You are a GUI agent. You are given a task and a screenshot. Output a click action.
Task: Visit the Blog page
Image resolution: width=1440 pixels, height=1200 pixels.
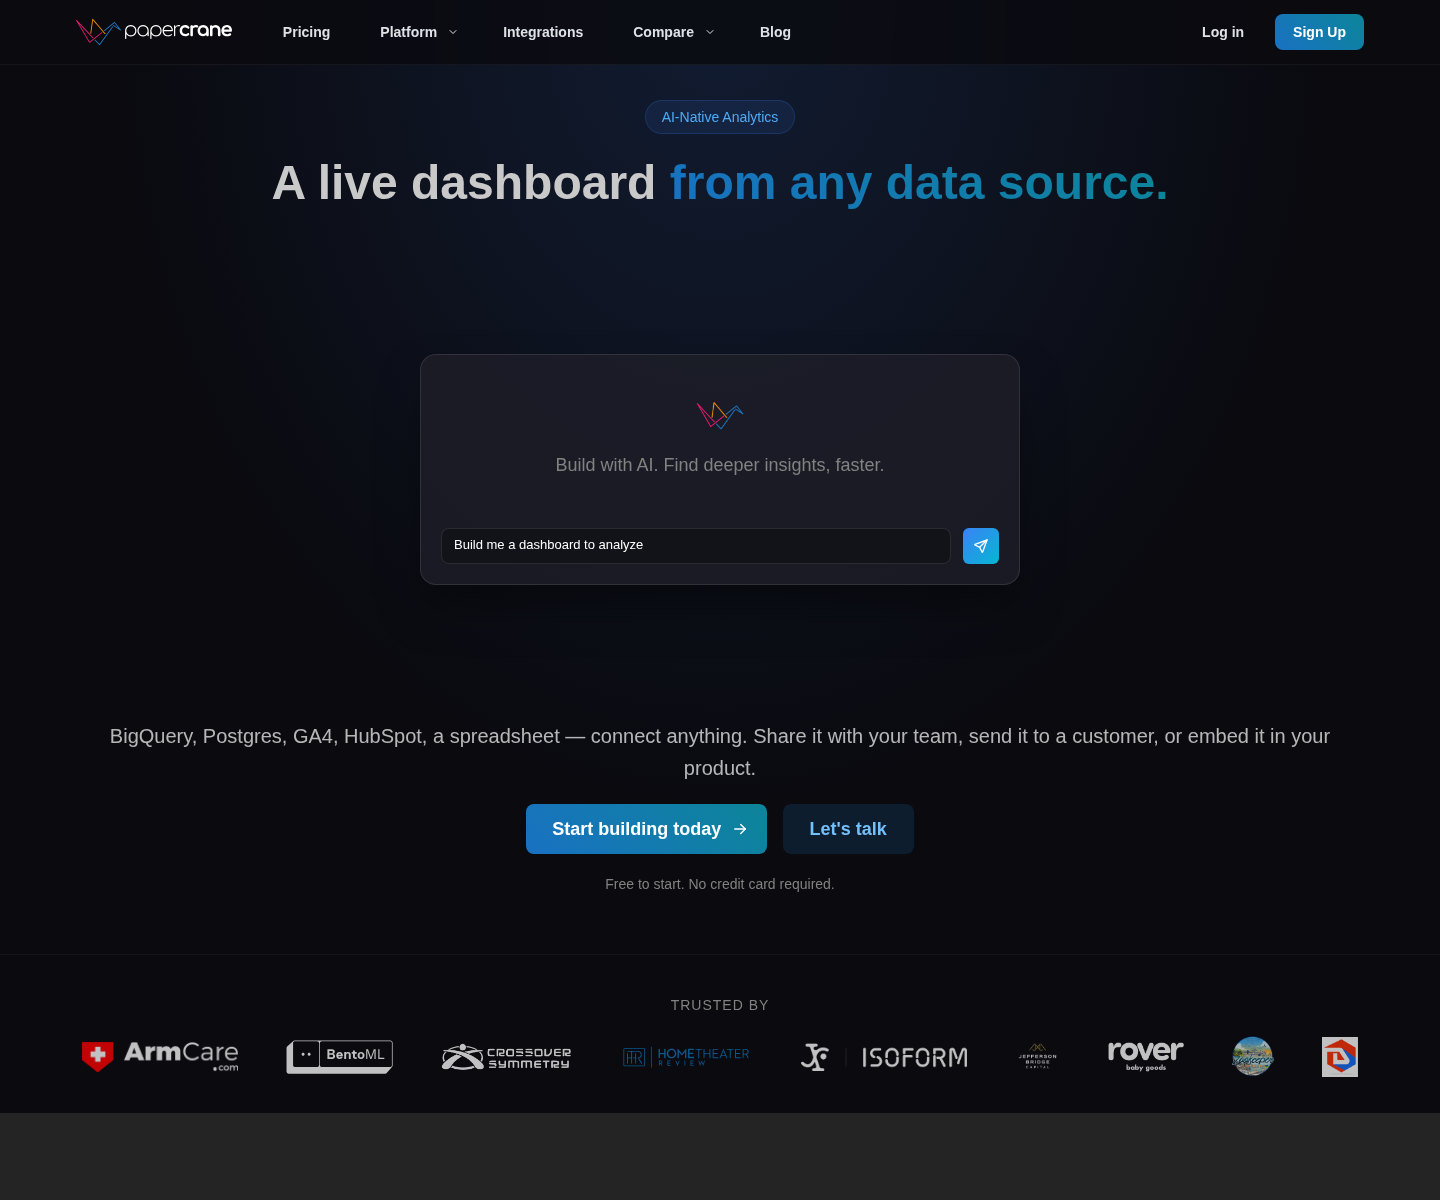pos(775,32)
